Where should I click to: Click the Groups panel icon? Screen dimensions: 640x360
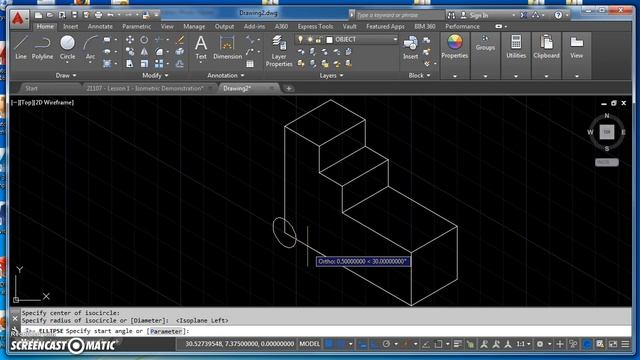[x=485, y=38]
